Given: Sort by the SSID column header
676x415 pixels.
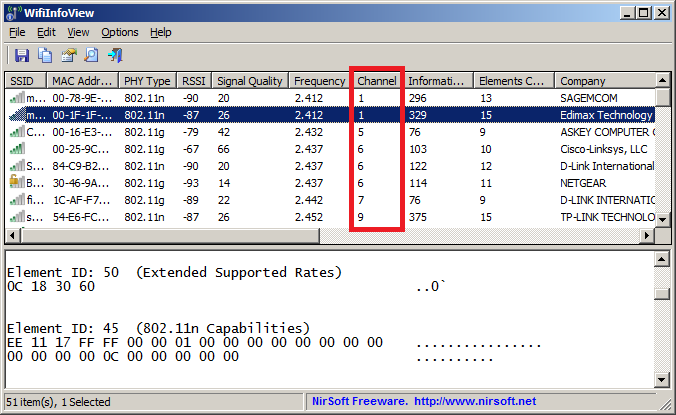Looking at the screenshot, I should [x=26, y=81].
